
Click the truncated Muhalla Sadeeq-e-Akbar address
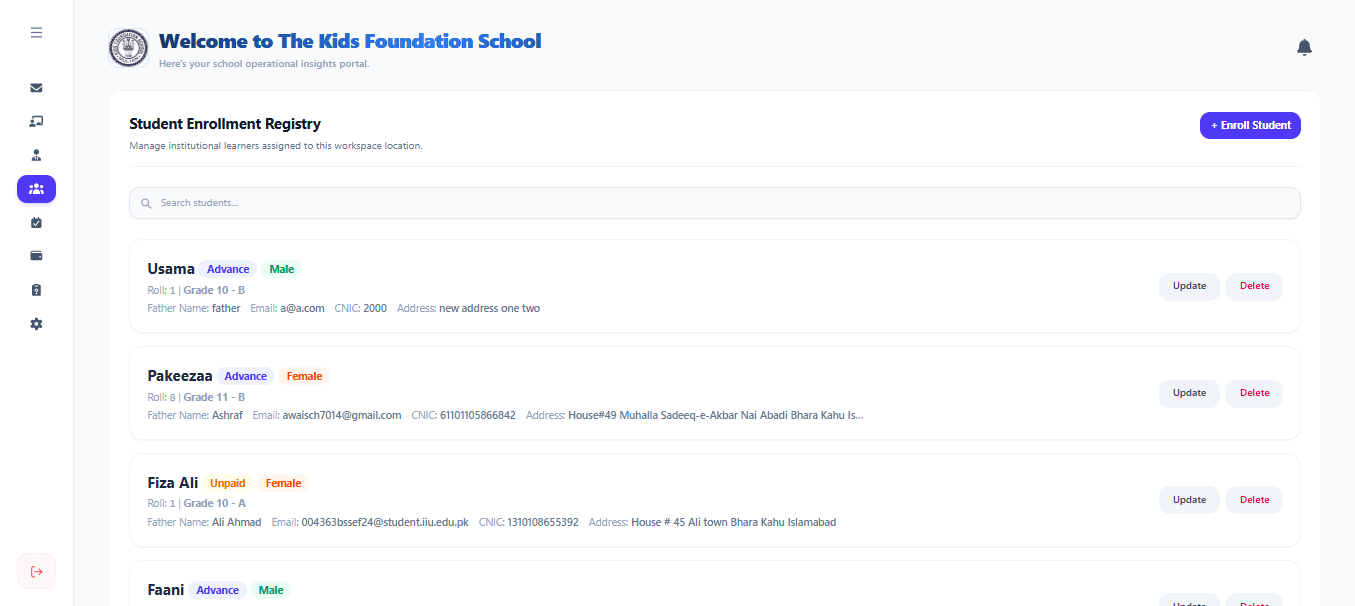(715, 415)
